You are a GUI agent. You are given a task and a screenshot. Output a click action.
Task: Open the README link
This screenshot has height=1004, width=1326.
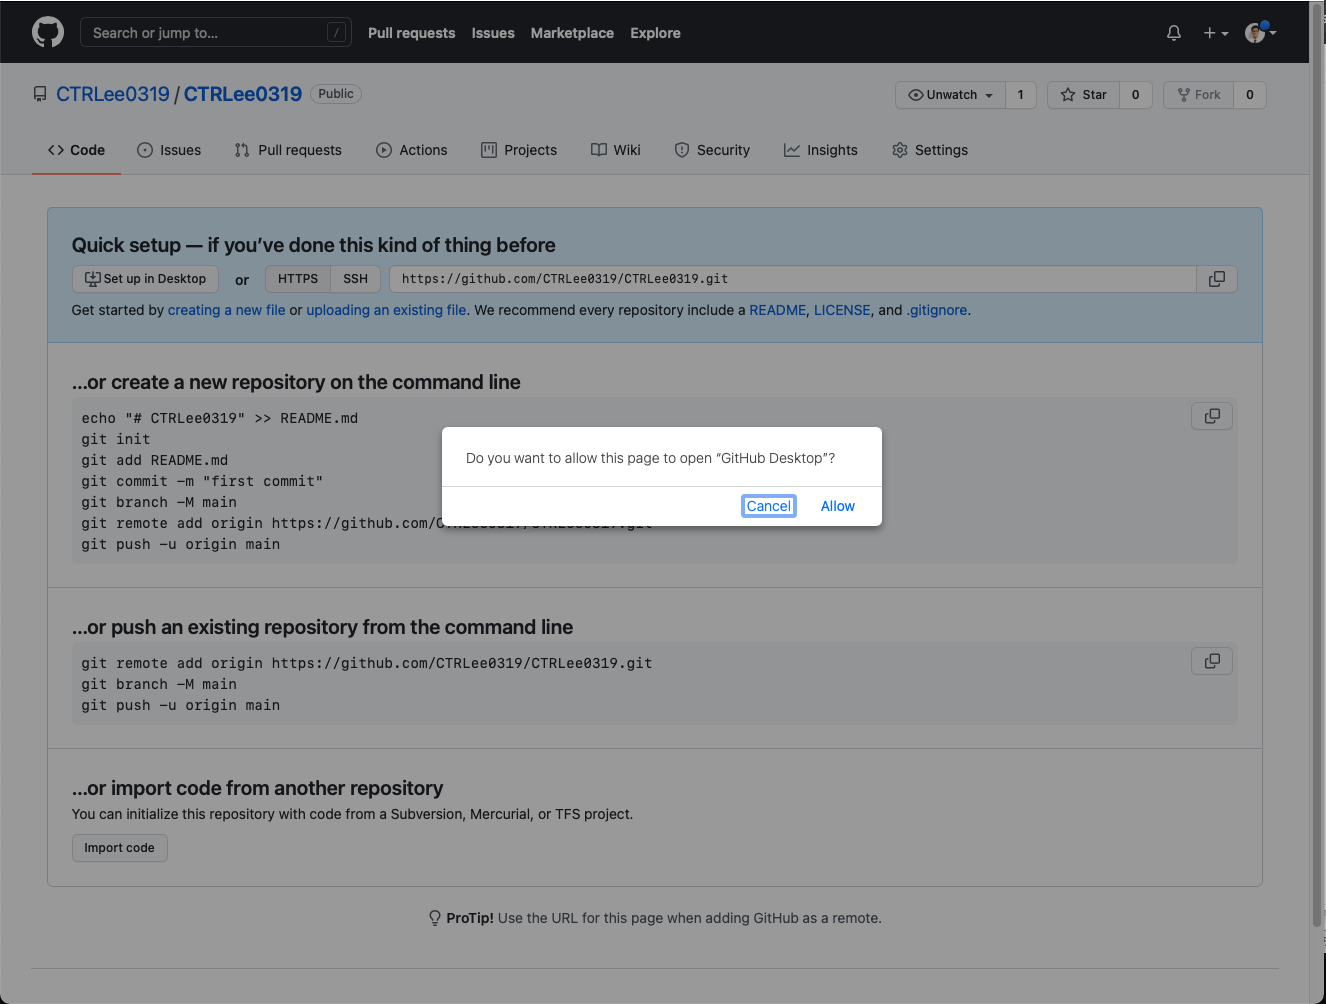click(777, 310)
